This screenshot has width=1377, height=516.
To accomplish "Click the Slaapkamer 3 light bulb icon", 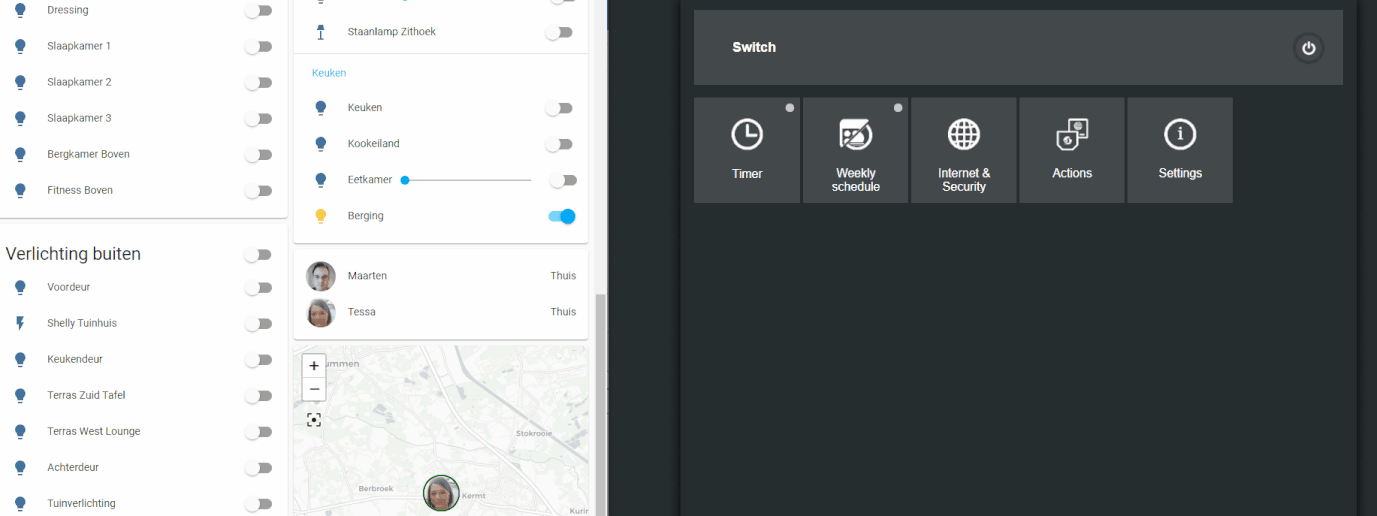I will click(x=20, y=118).
